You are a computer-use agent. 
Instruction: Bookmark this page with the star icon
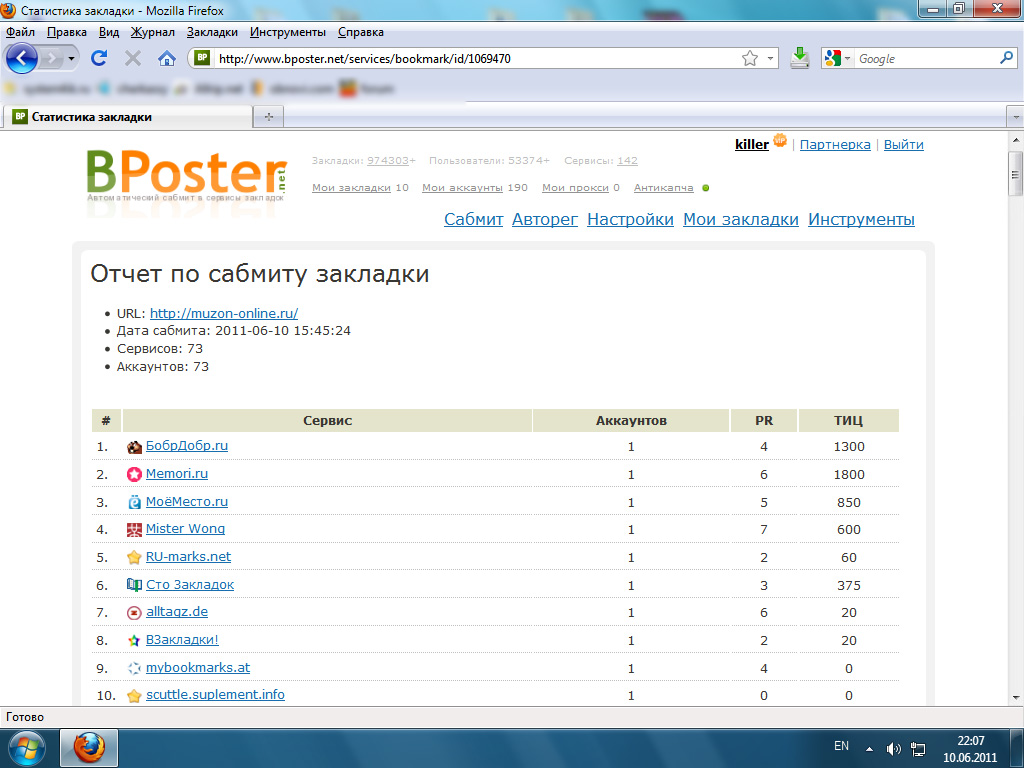tap(750, 59)
